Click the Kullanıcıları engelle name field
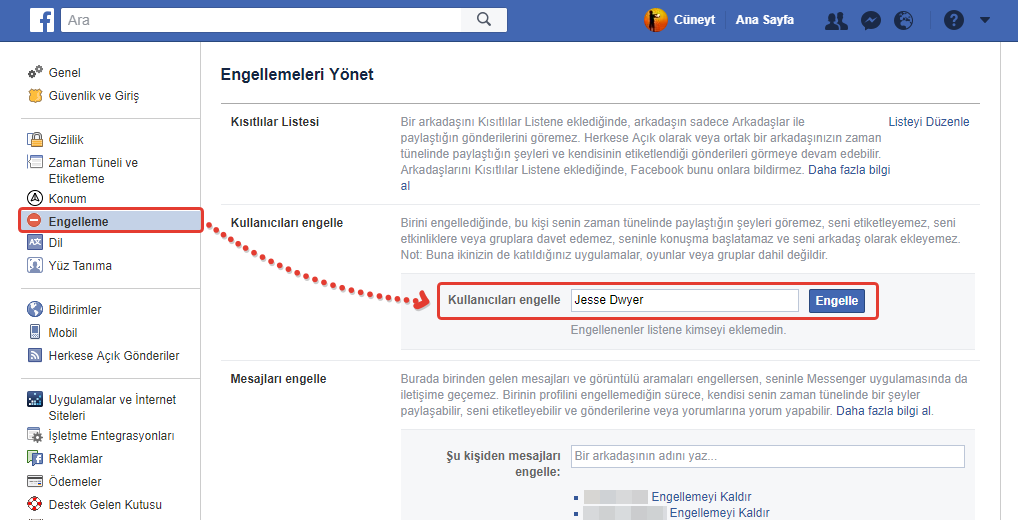This screenshot has height=520, width=1018. tap(684, 300)
